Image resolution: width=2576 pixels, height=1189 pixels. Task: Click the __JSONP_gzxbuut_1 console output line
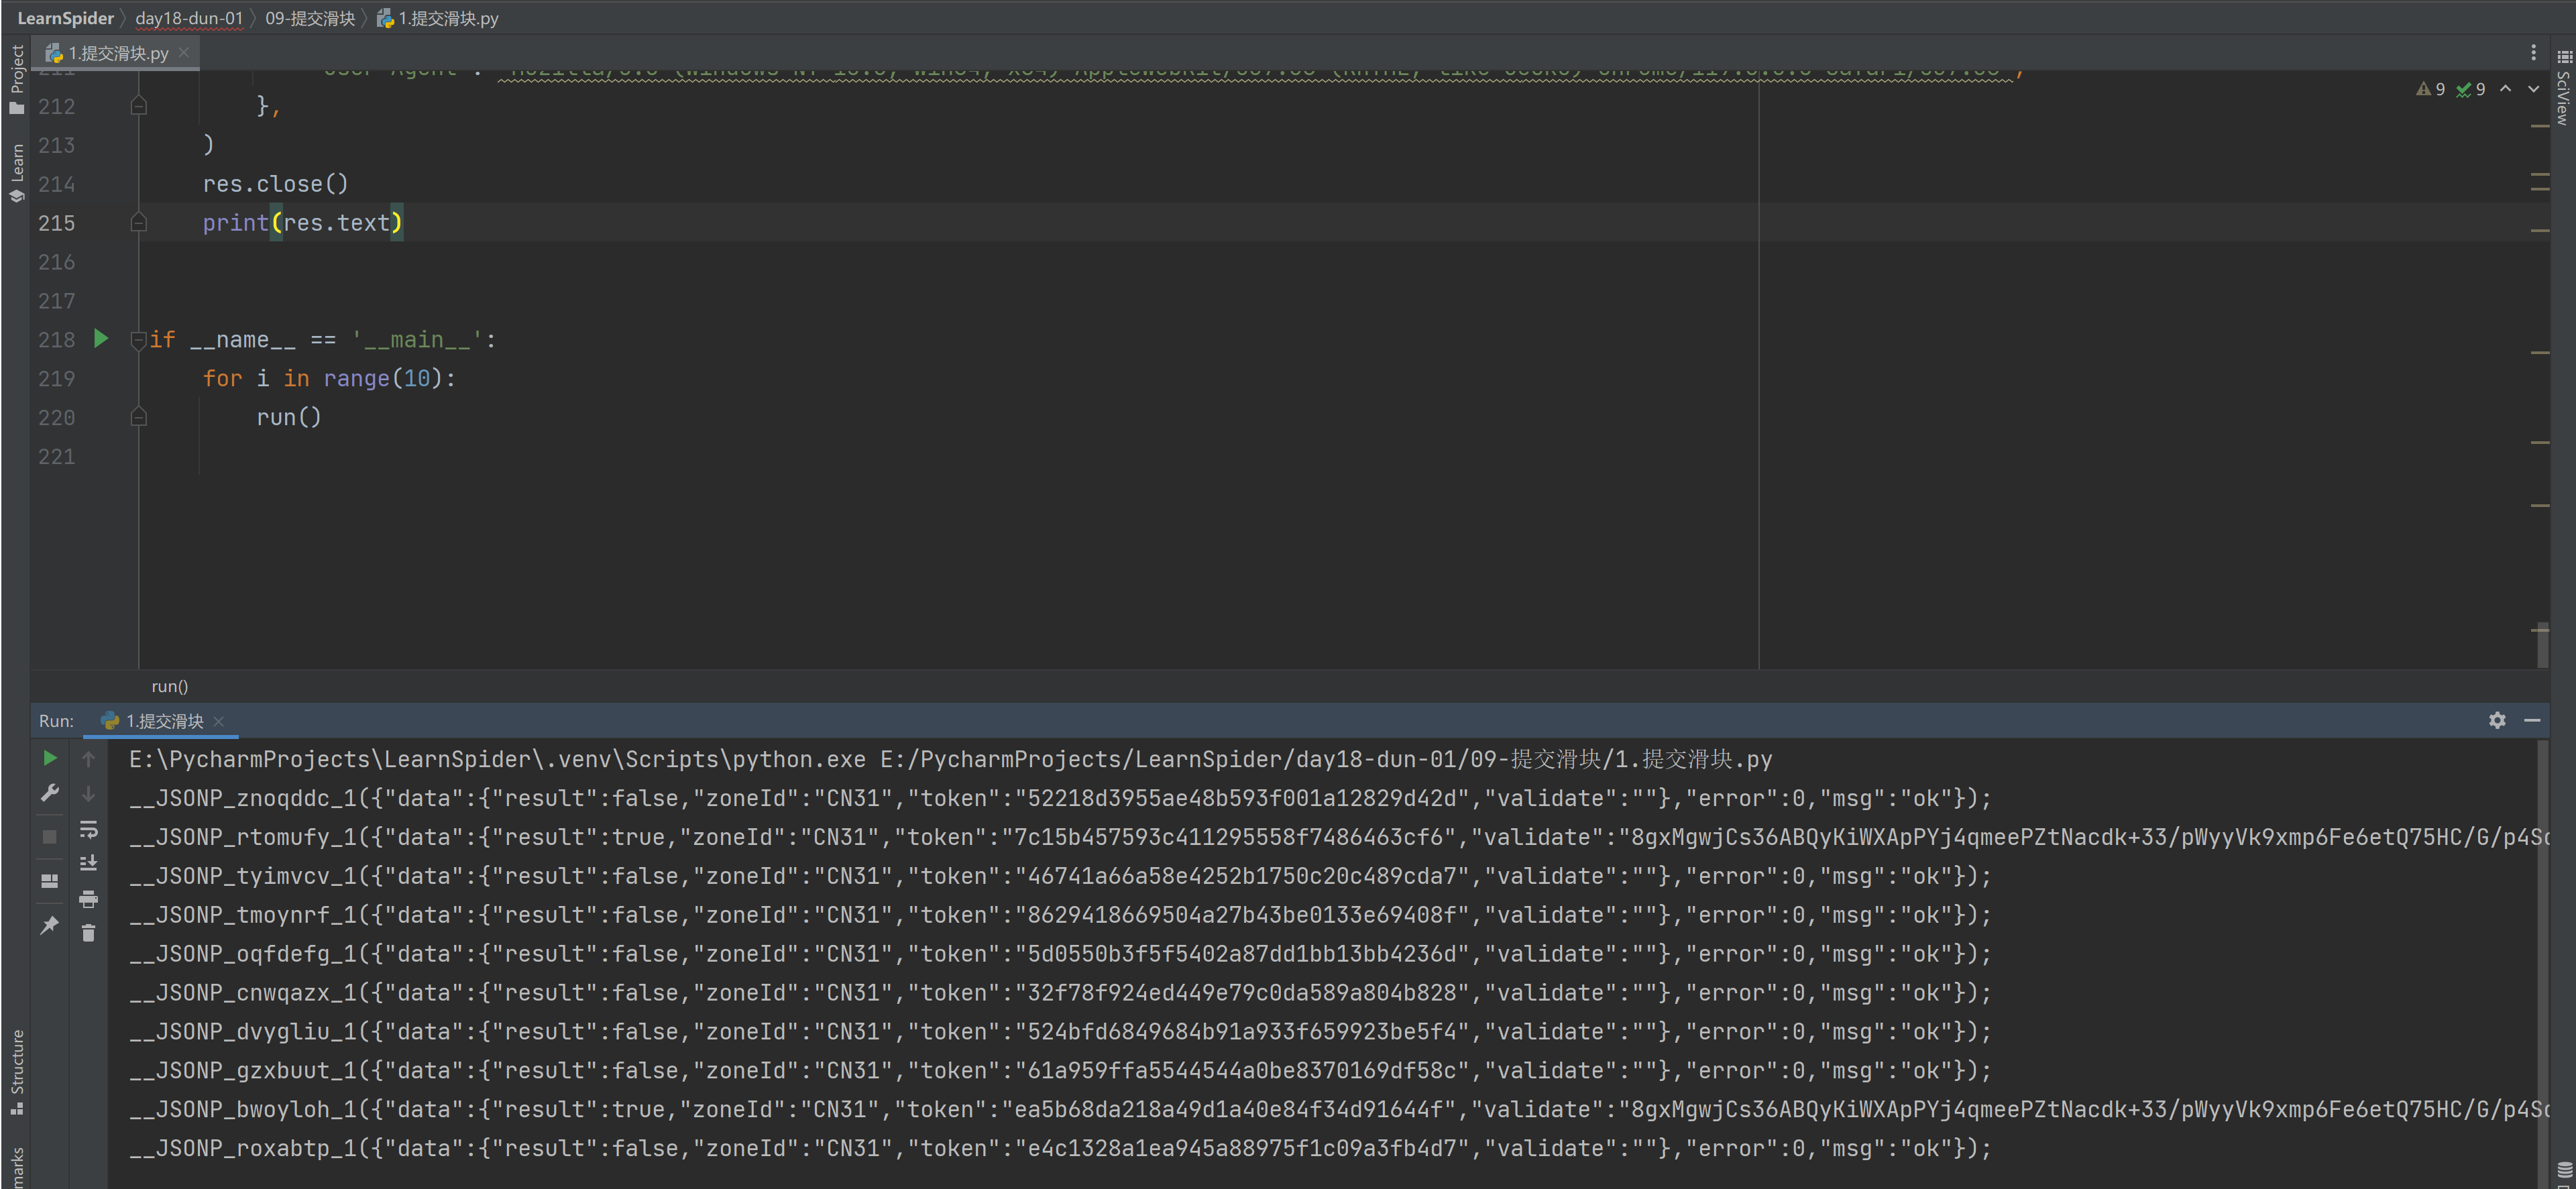coord(1060,1070)
